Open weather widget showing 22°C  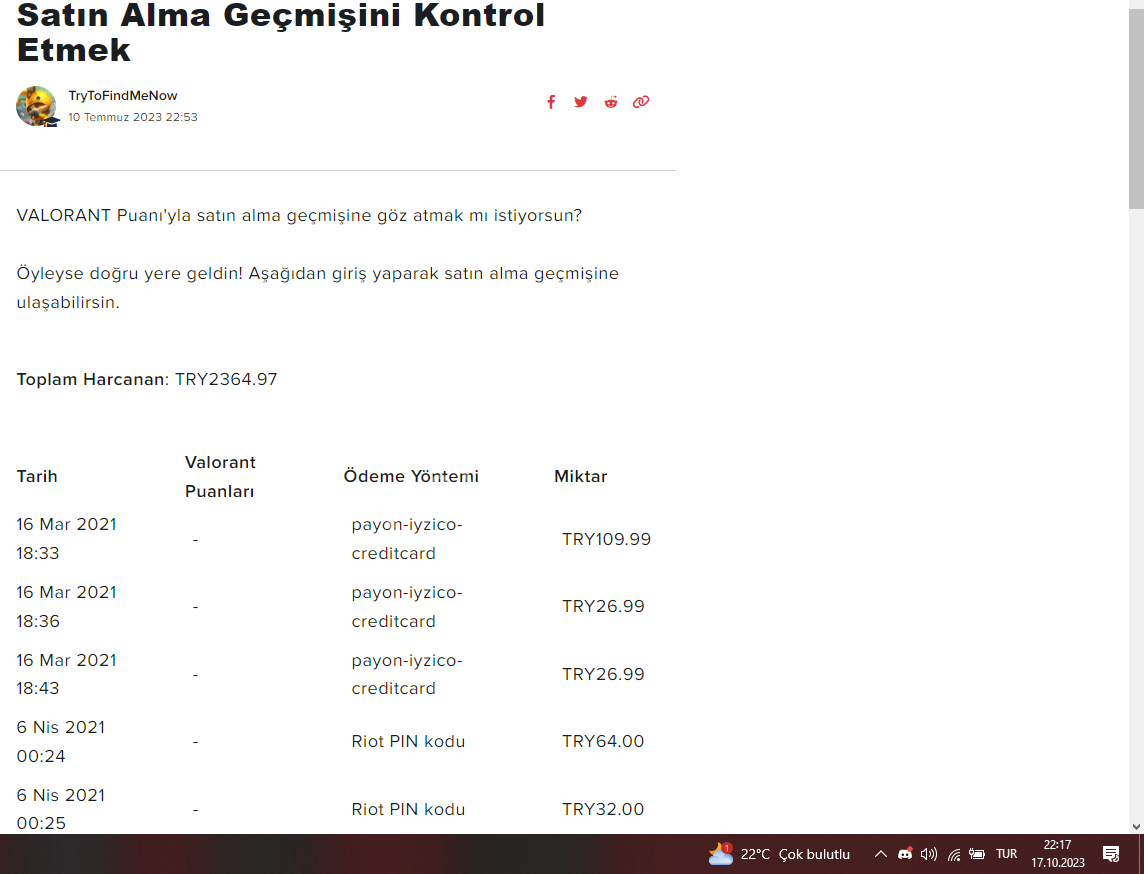(x=779, y=854)
